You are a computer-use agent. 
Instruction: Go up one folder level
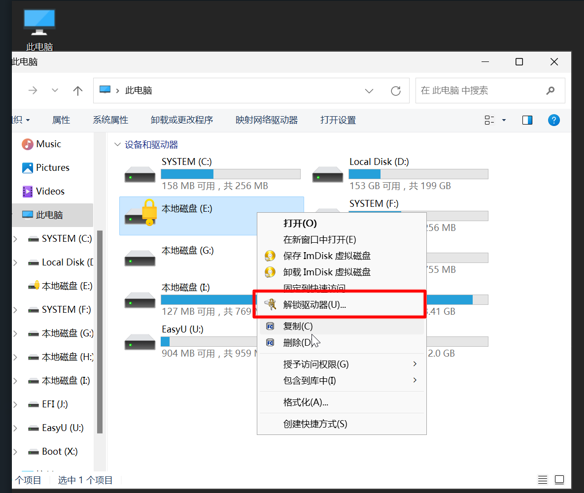(77, 90)
